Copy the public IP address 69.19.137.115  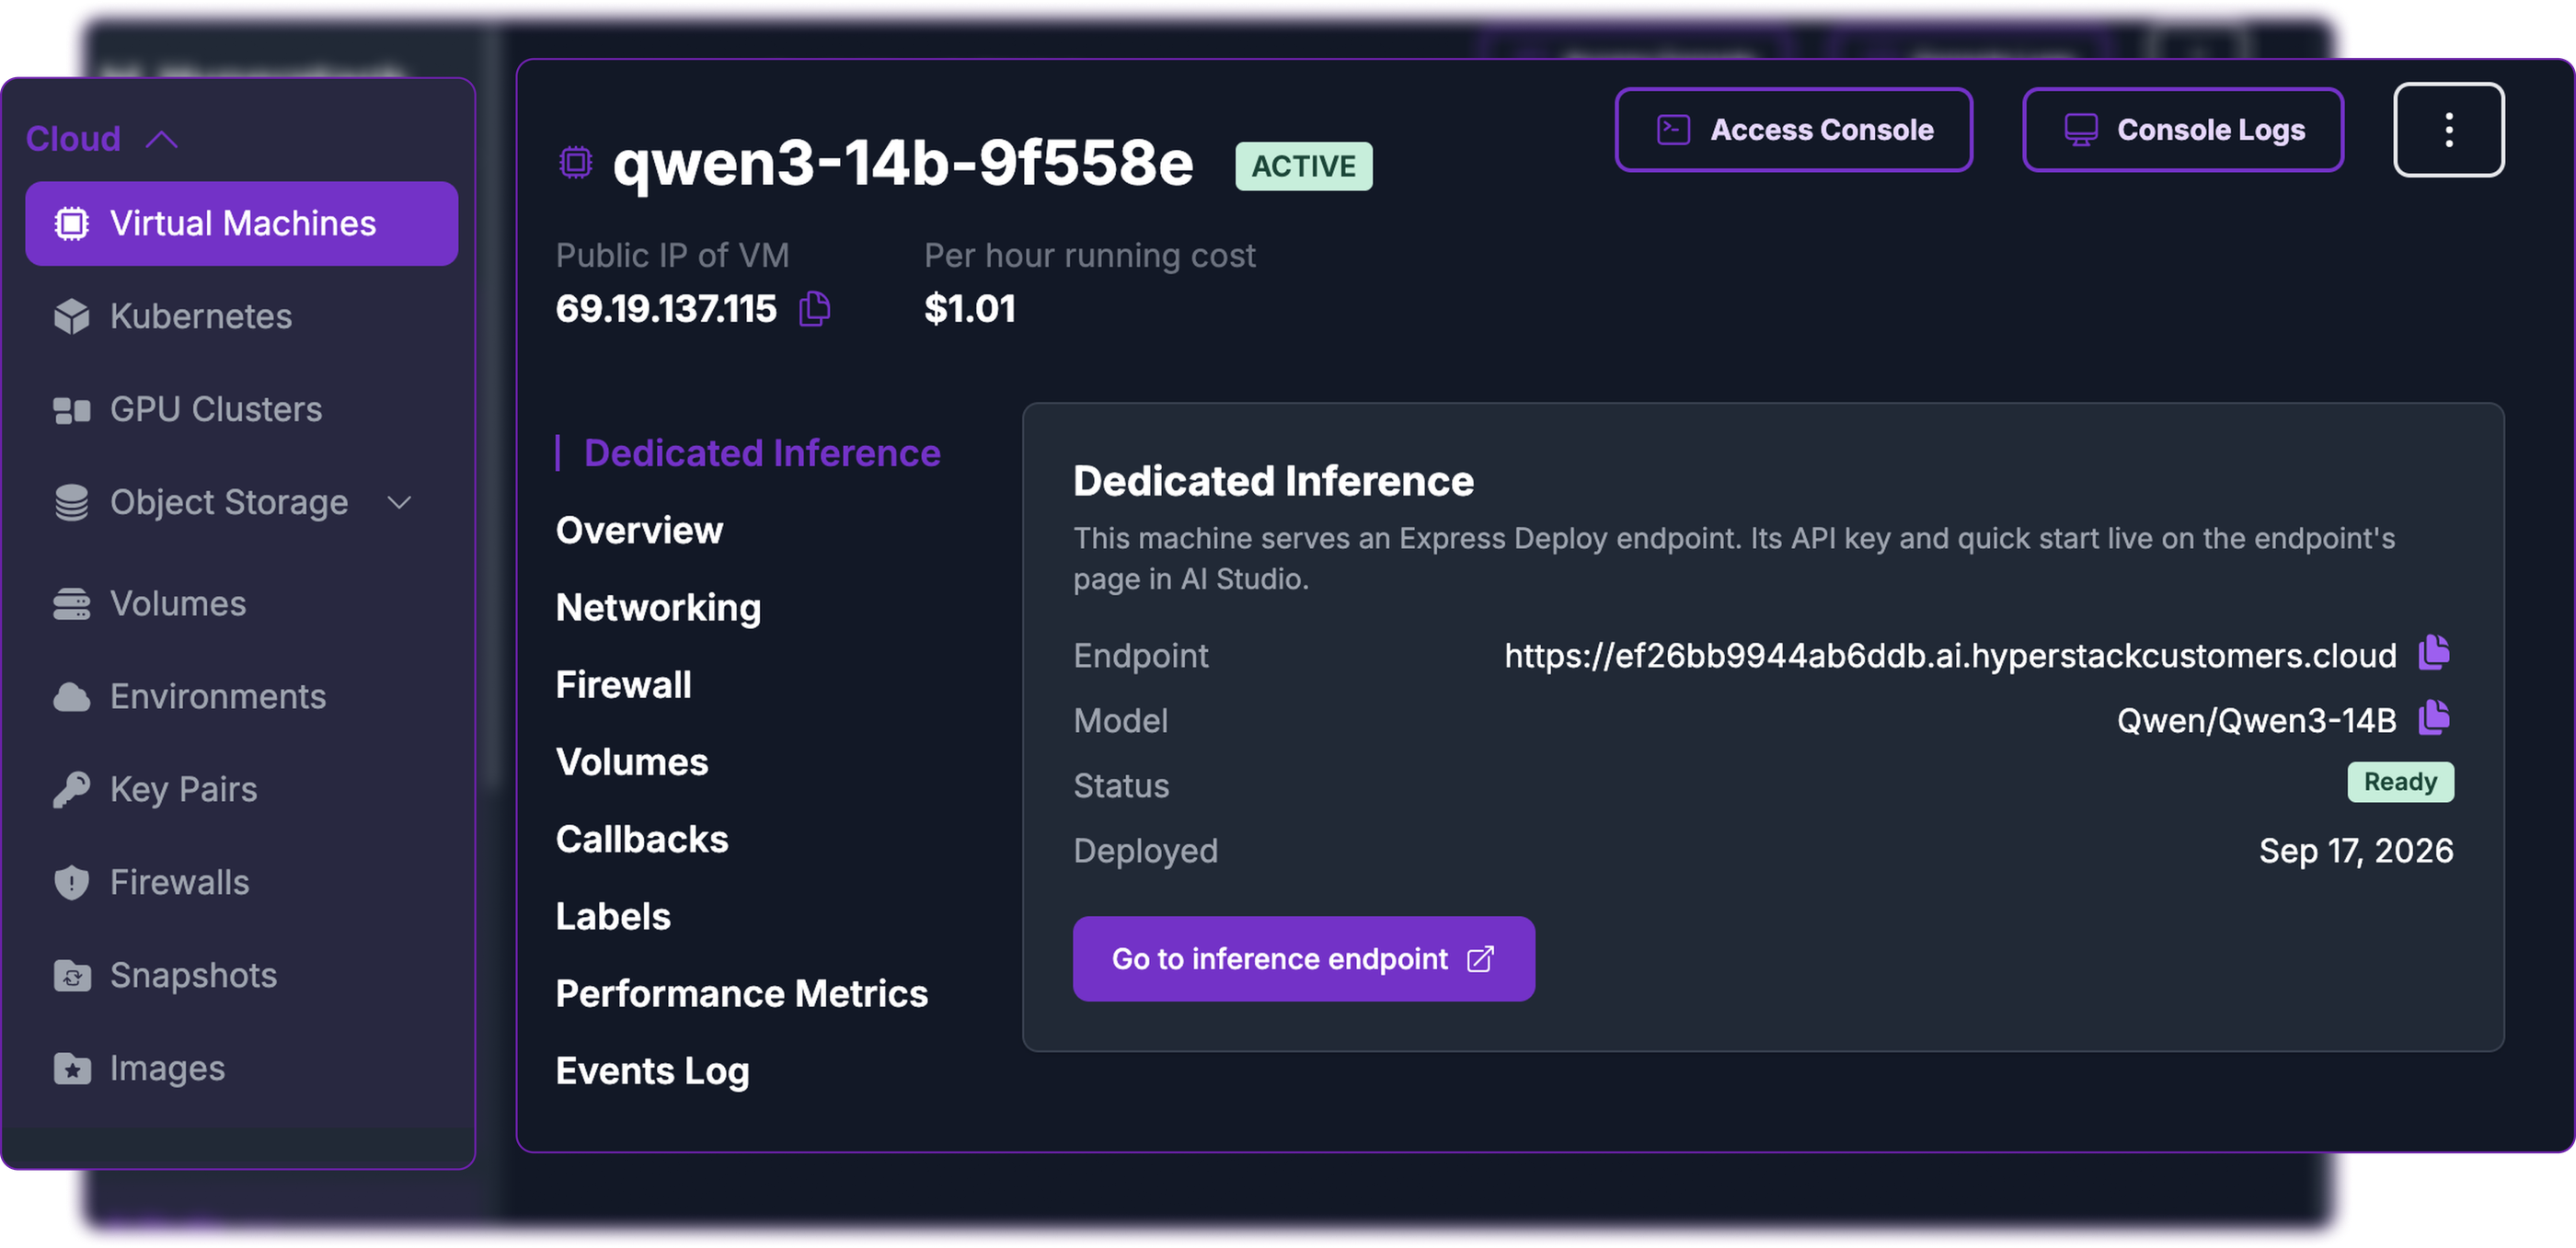point(815,309)
